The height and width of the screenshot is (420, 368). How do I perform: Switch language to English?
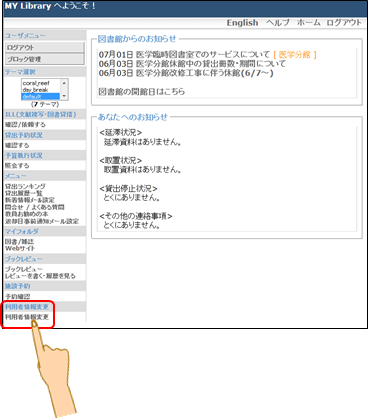pyautogui.click(x=242, y=23)
